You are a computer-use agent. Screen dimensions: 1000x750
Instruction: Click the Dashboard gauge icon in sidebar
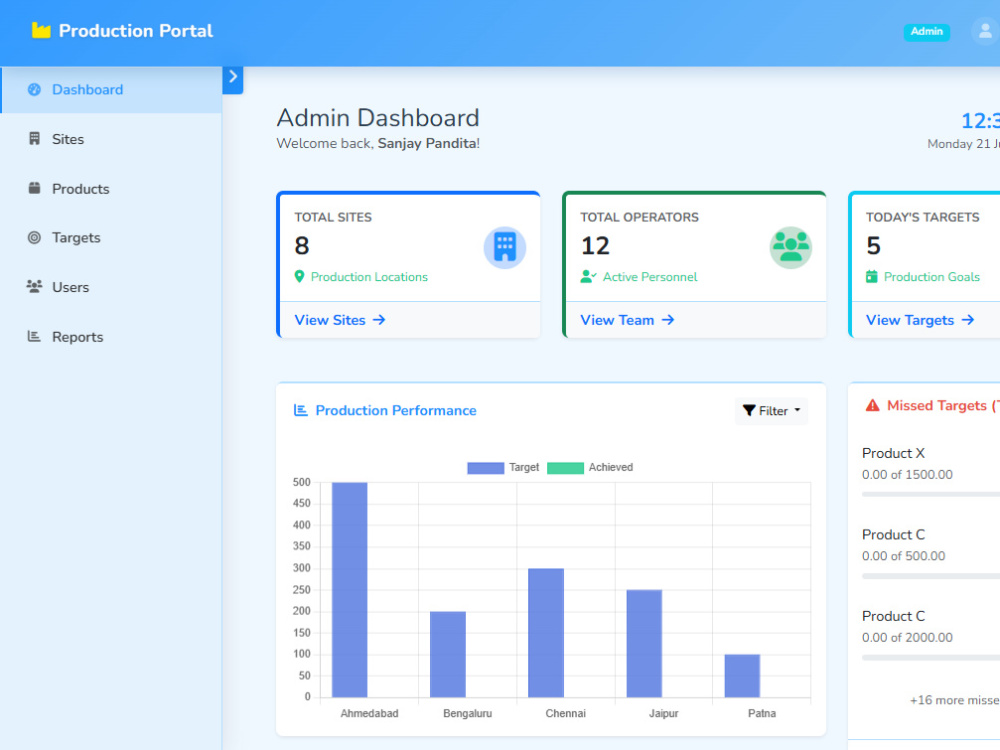point(34,90)
